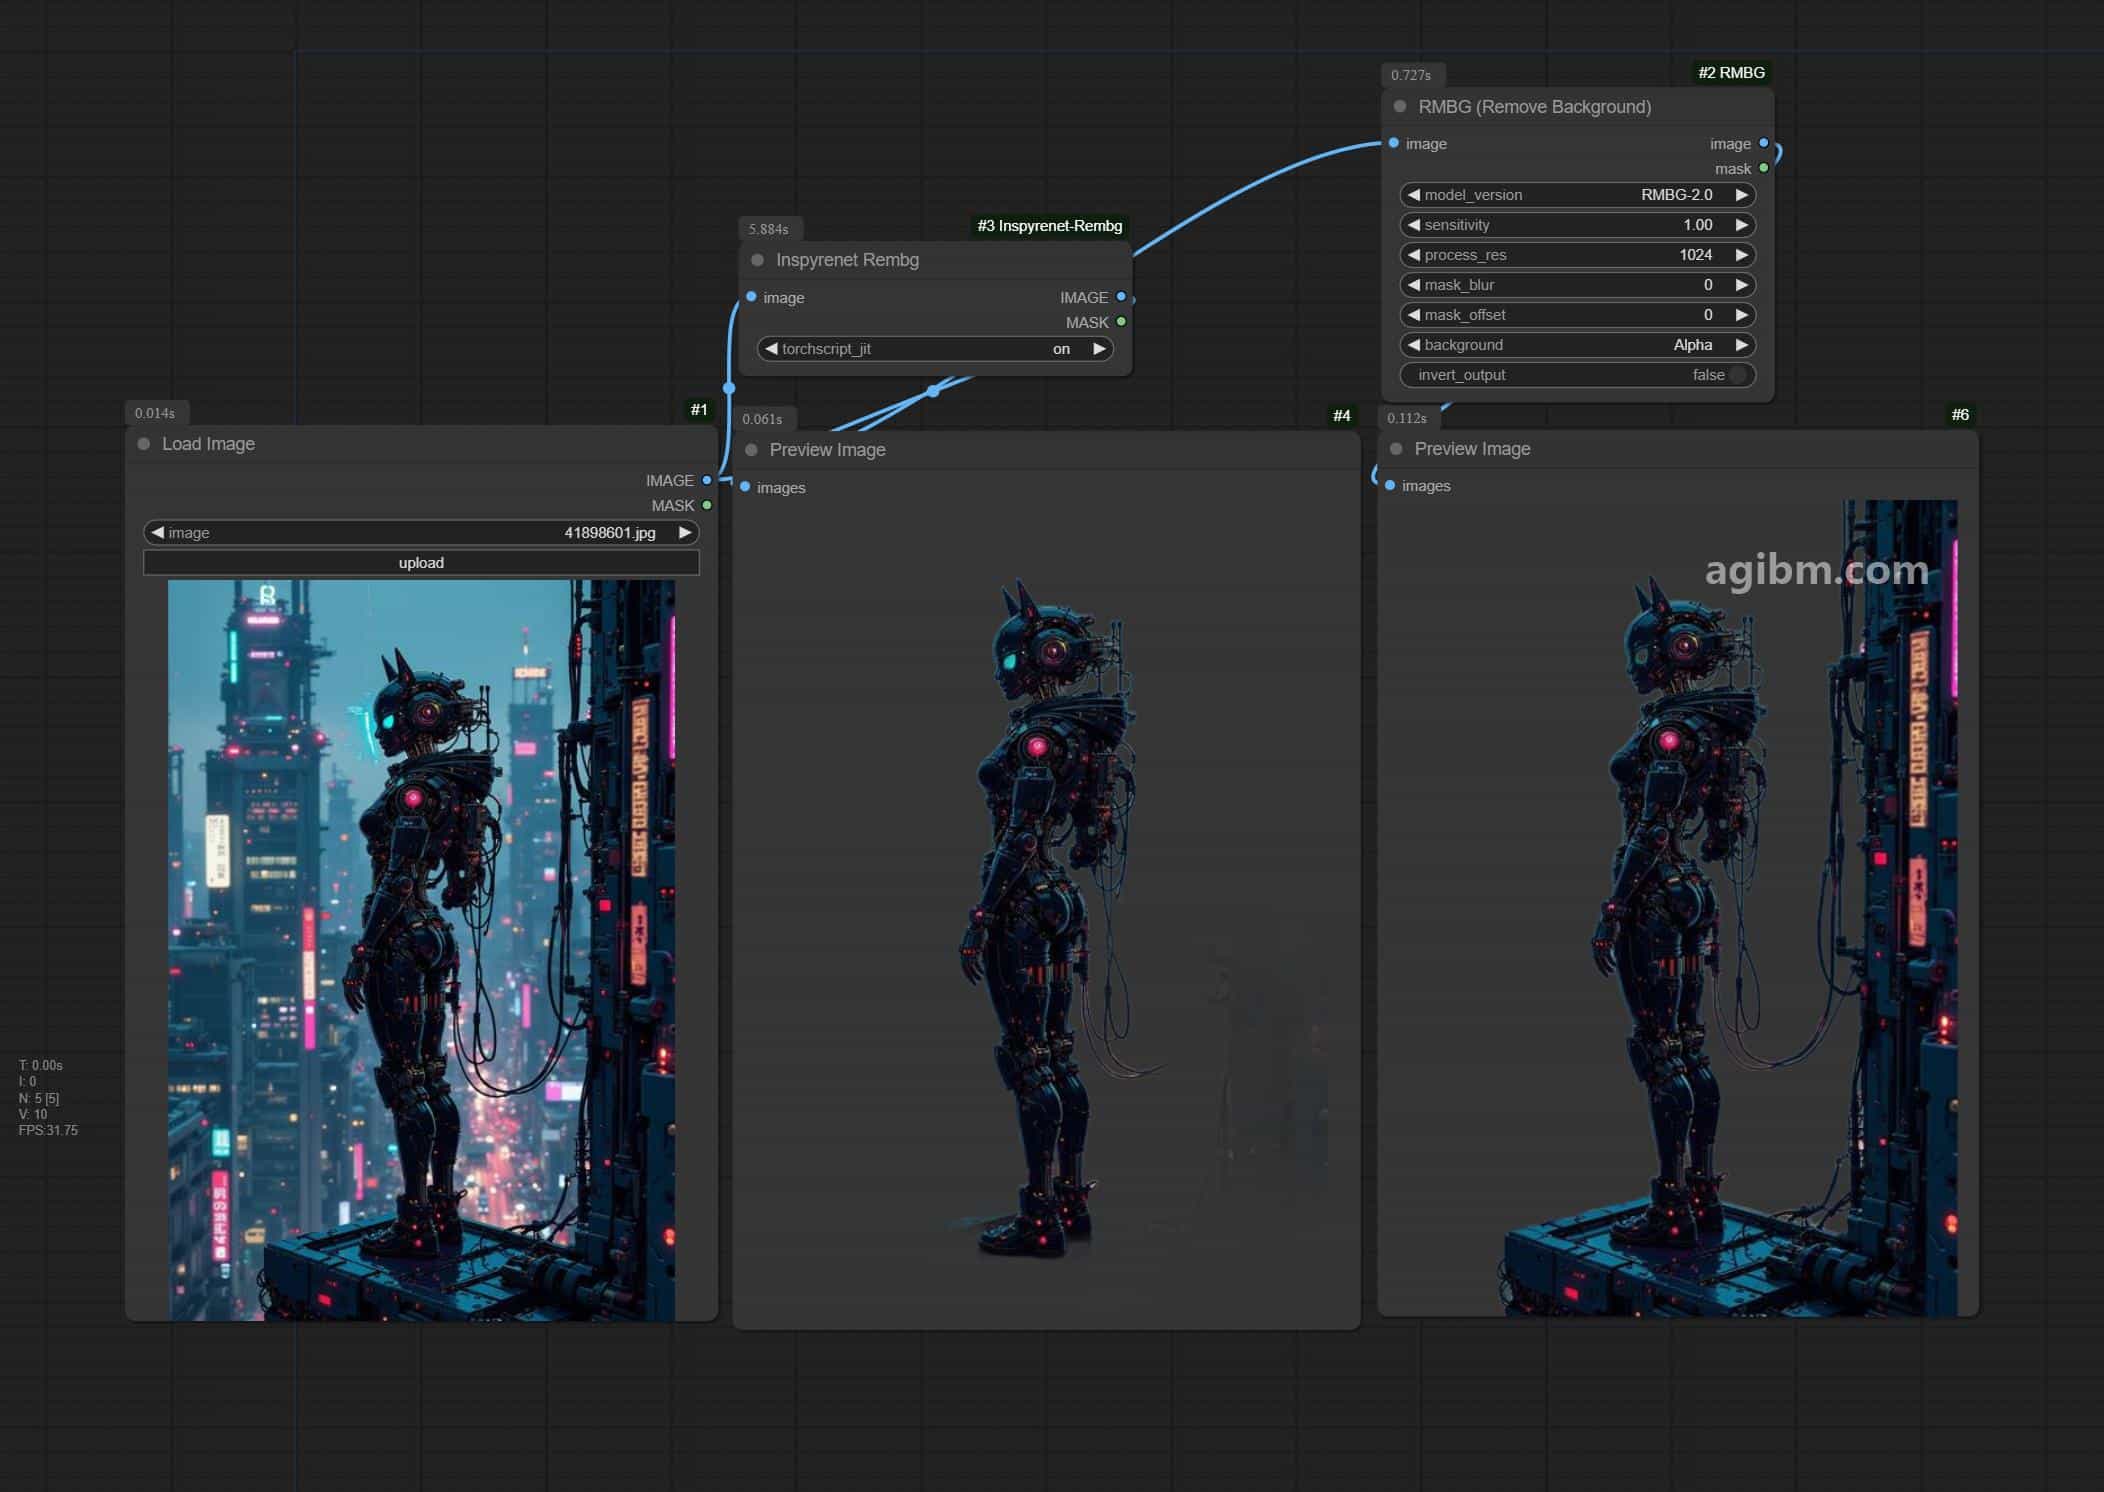The height and width of the screenshot is (1492, 2104).
Task: Click the #3 Inspyrenet-Rembg badge
Action: [1050, 226]
